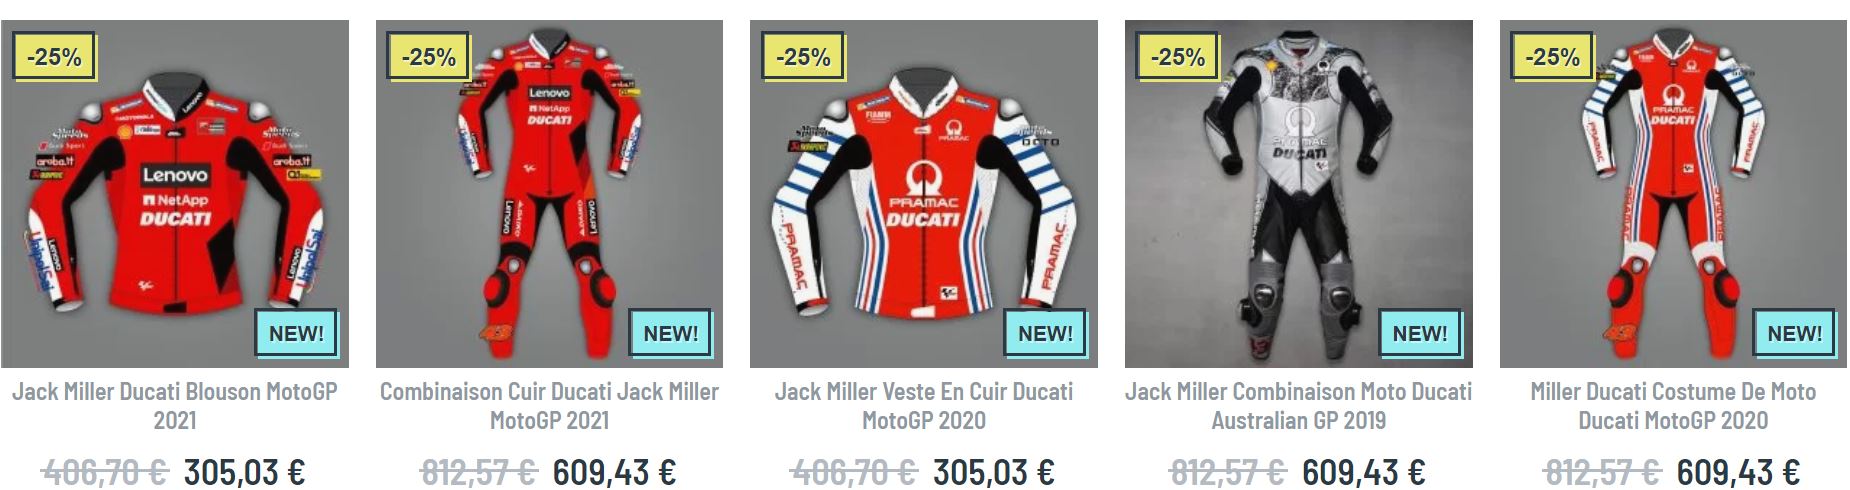
Task: Click the Jack Miller Ducati Blouson MotoGP 2021 title
Action: (x=175, y=406)
